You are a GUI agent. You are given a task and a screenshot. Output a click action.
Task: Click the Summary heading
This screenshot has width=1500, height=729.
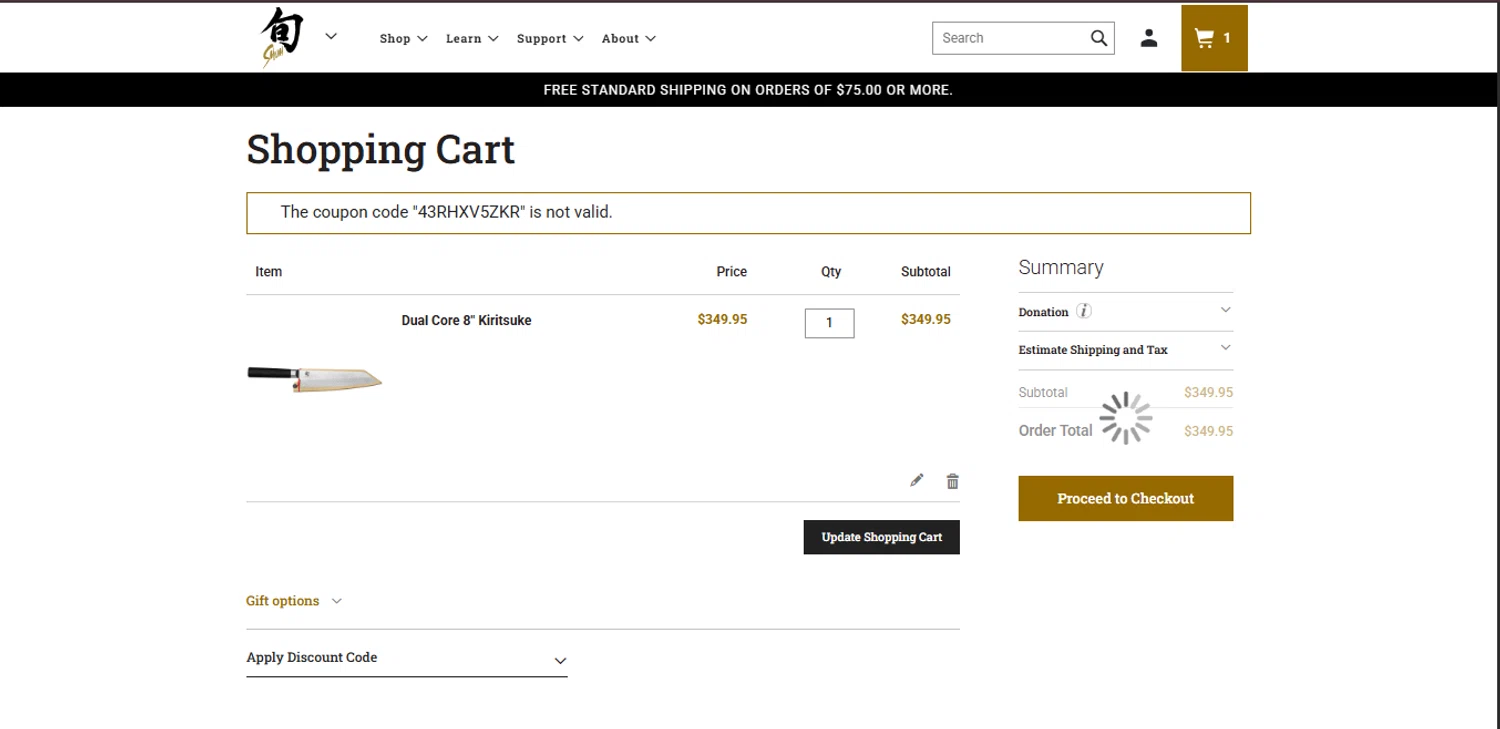tap(1061, 267)
